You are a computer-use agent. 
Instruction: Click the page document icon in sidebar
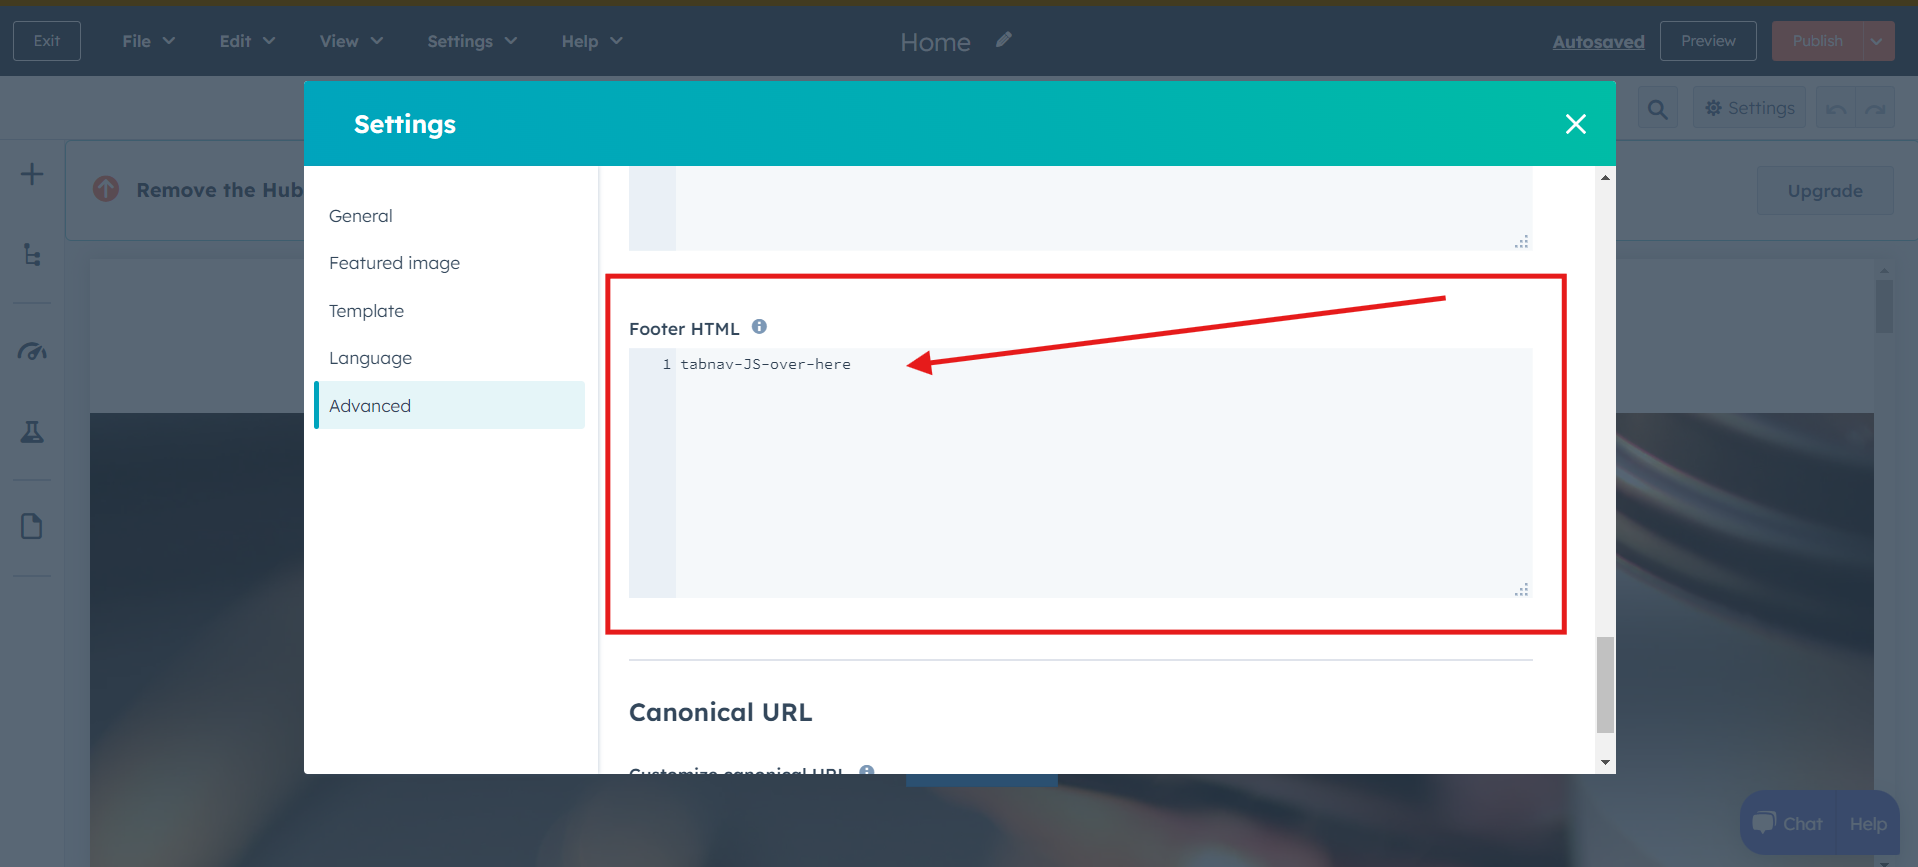click(x=32, y=526)
